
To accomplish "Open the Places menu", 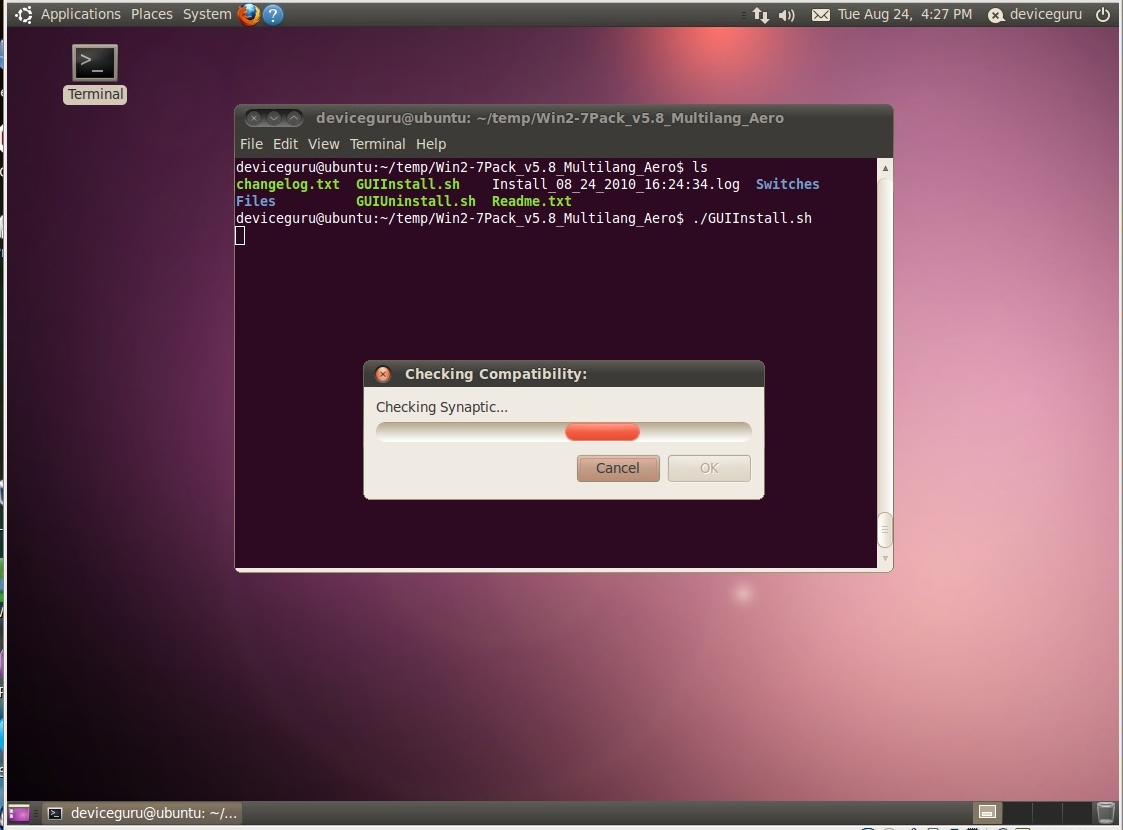I will point(152,14).
